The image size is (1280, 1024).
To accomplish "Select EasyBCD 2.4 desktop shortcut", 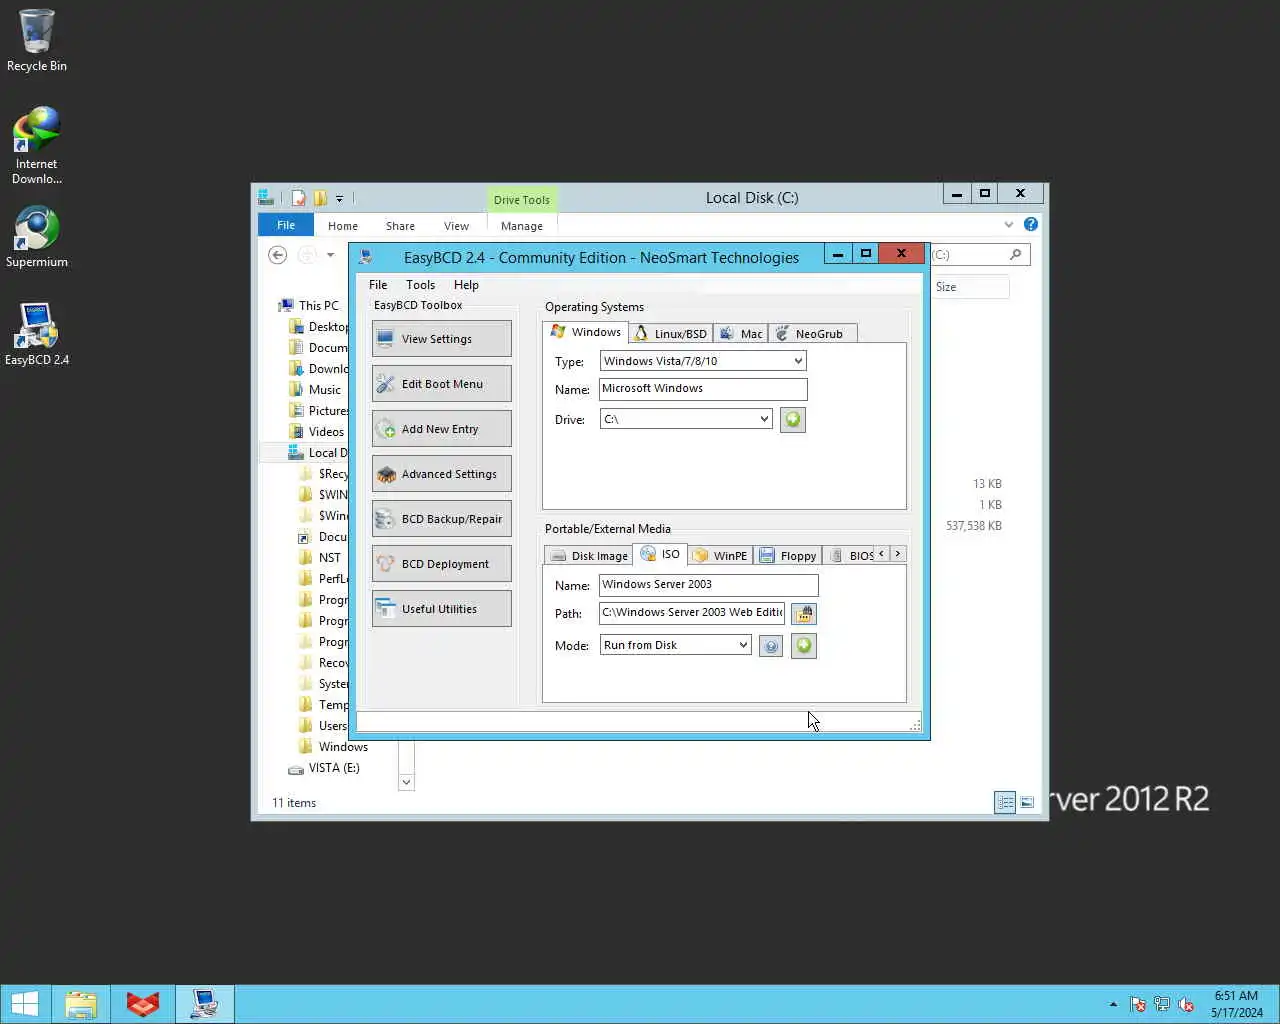I will click(x=37, y=335).
